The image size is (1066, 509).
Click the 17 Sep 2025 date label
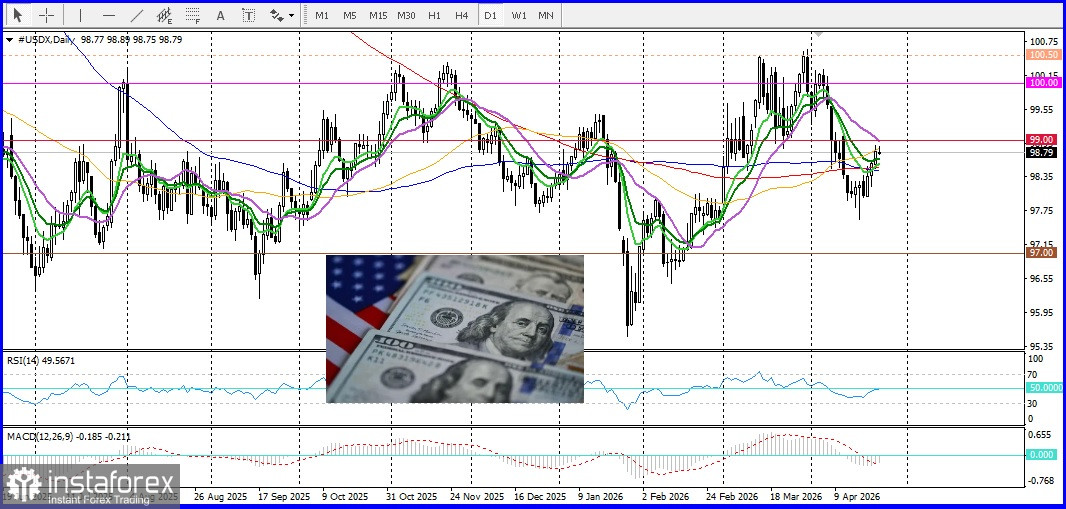[x=284, y=496]
